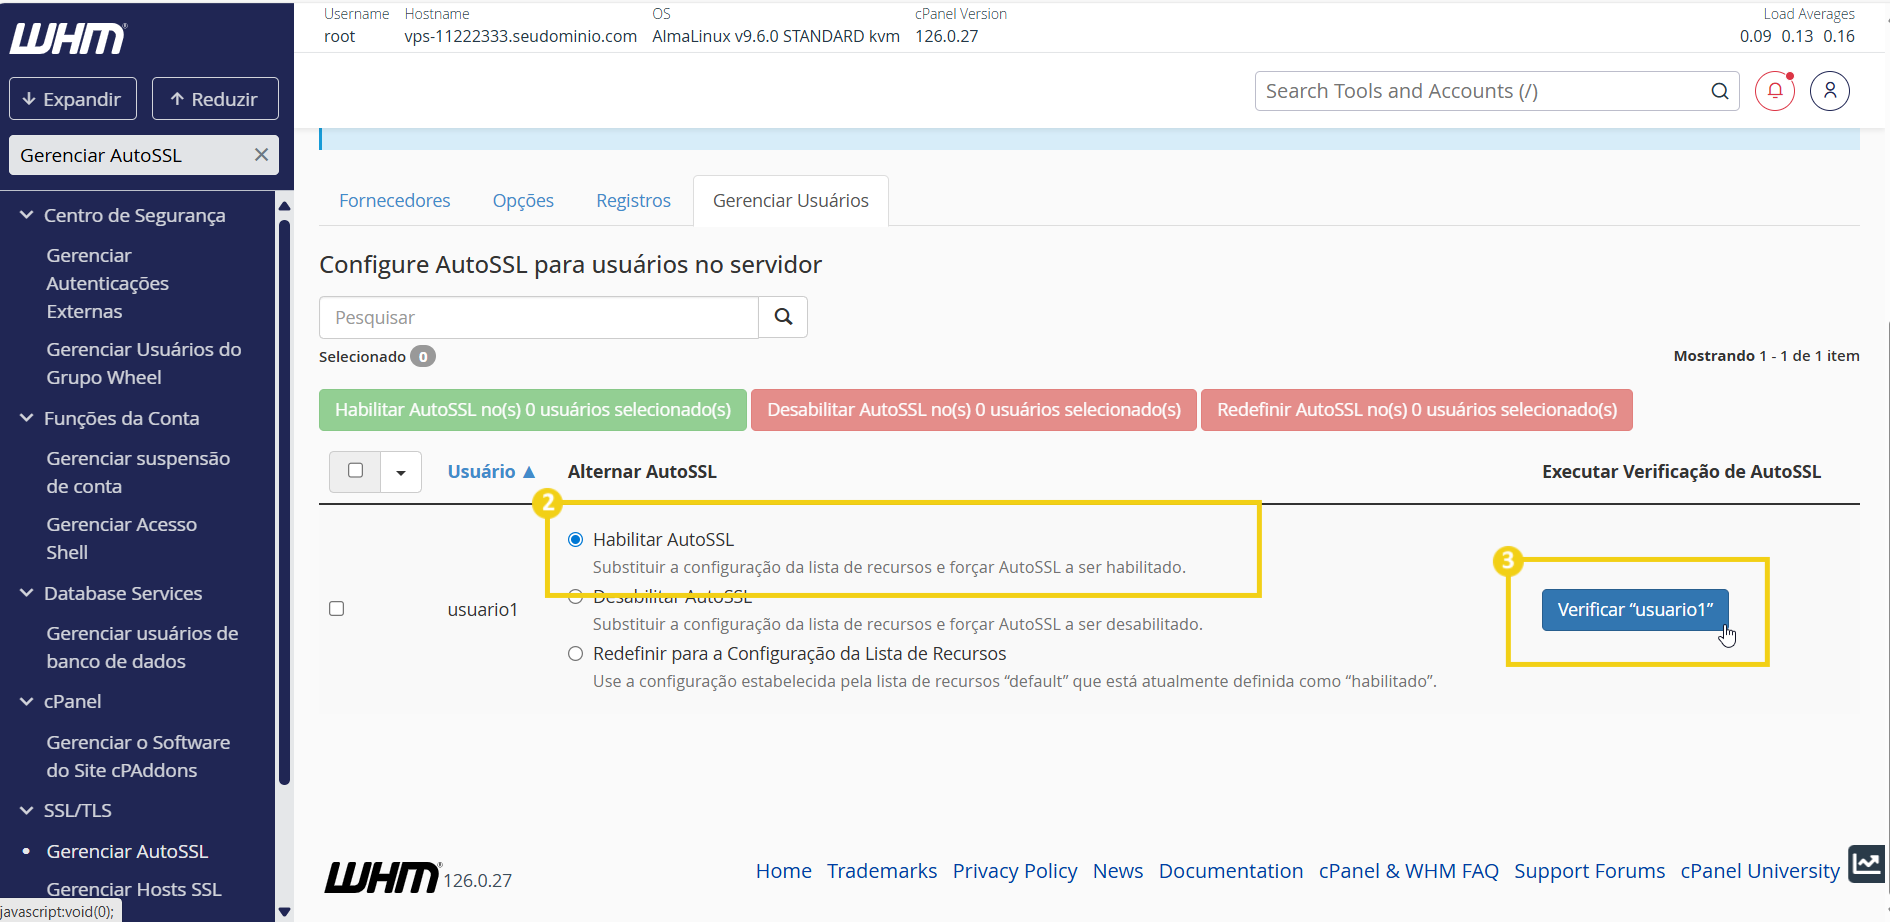Switch to the Fornecedores tab
Image resolution: width=1890 pixels, height=922 pixels.
(x=394, y=200)
